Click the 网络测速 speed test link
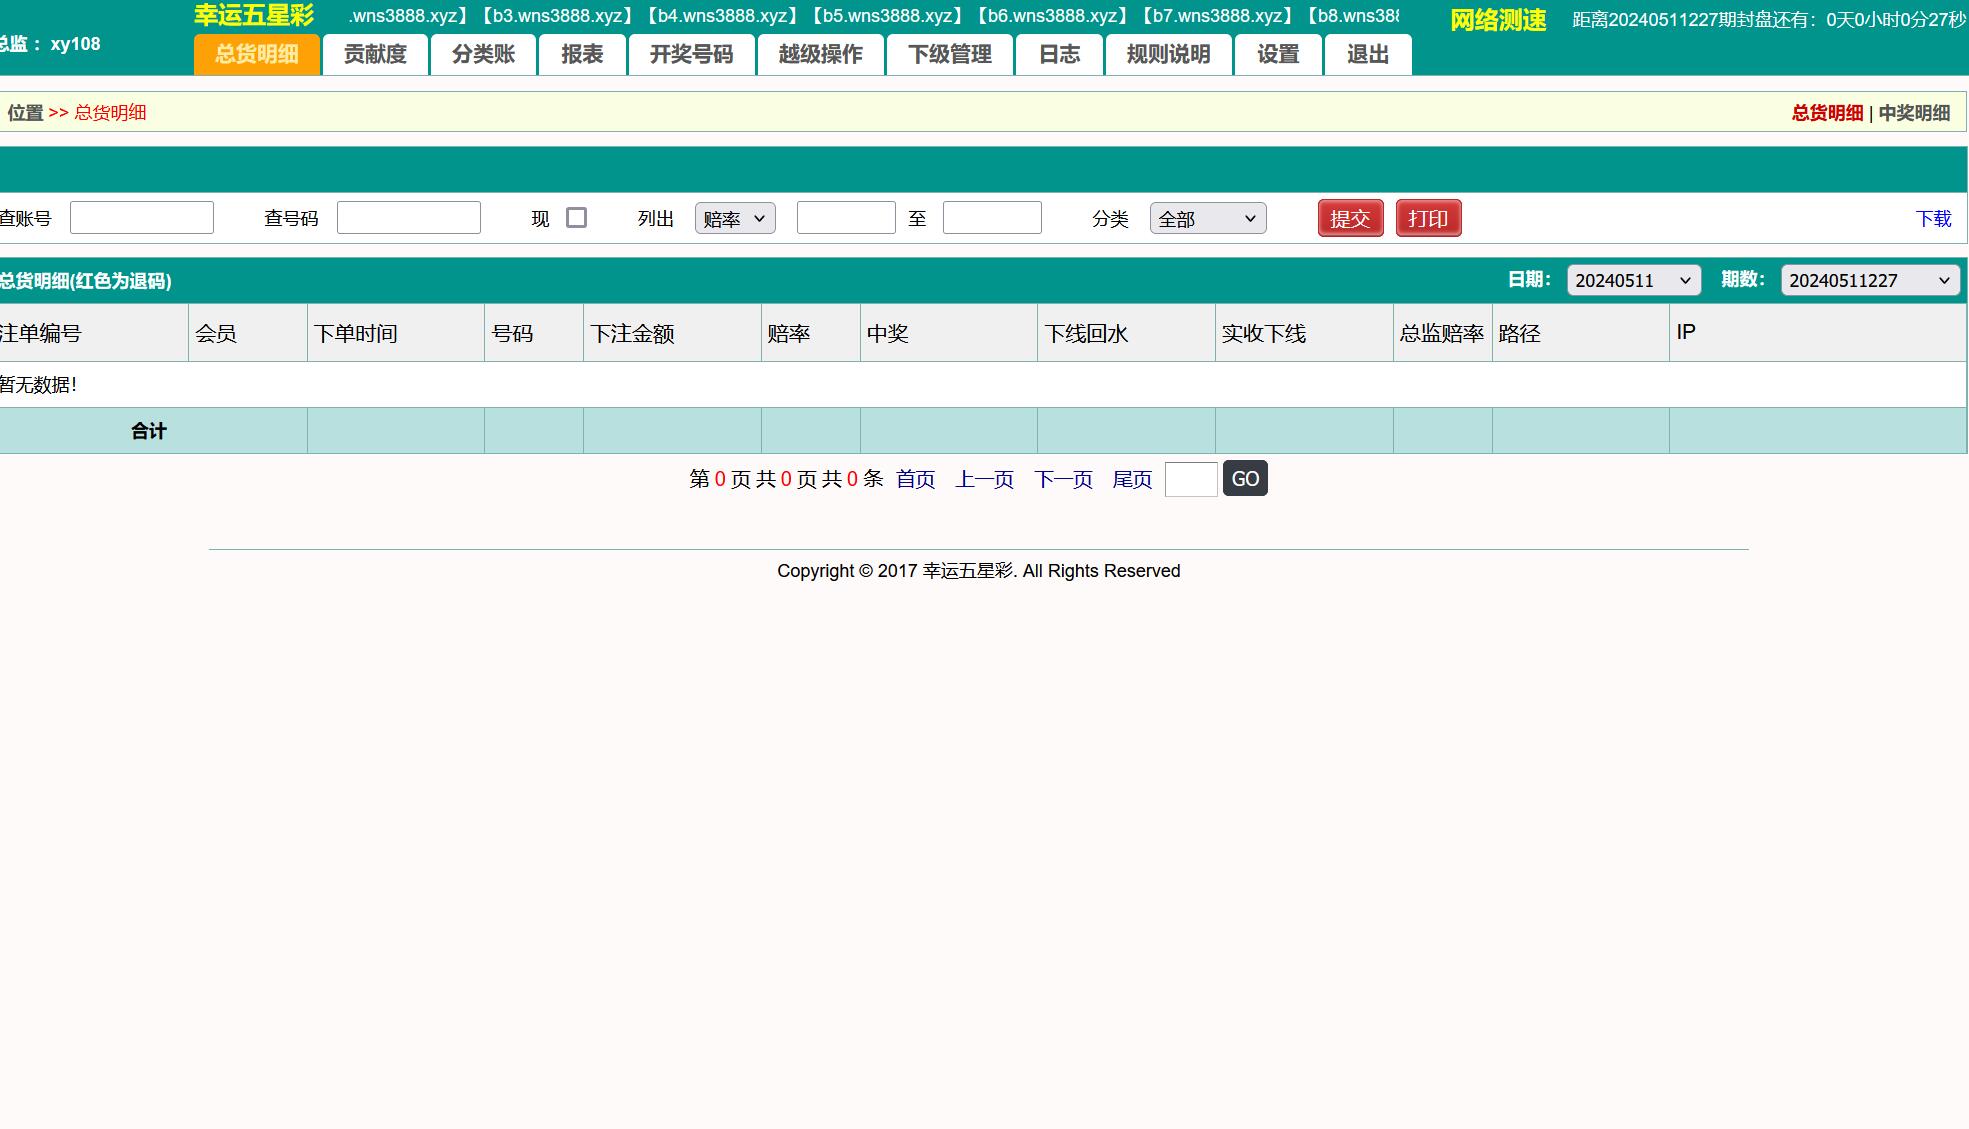This screenshot has height=1129, width=1969. pyautogui.click(x=1498, y=20)
